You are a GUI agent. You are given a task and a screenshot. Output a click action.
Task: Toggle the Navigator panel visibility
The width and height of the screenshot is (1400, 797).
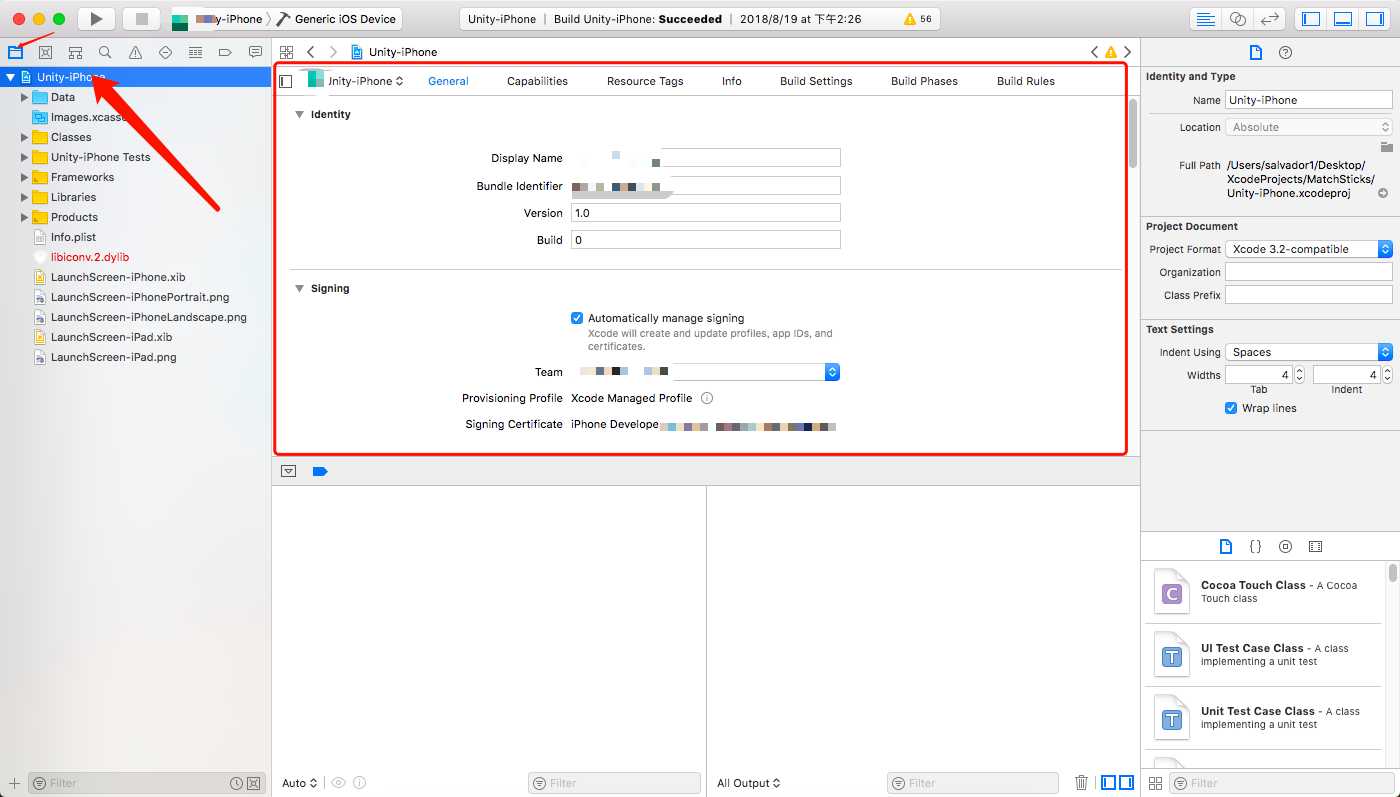point(1311,19)
